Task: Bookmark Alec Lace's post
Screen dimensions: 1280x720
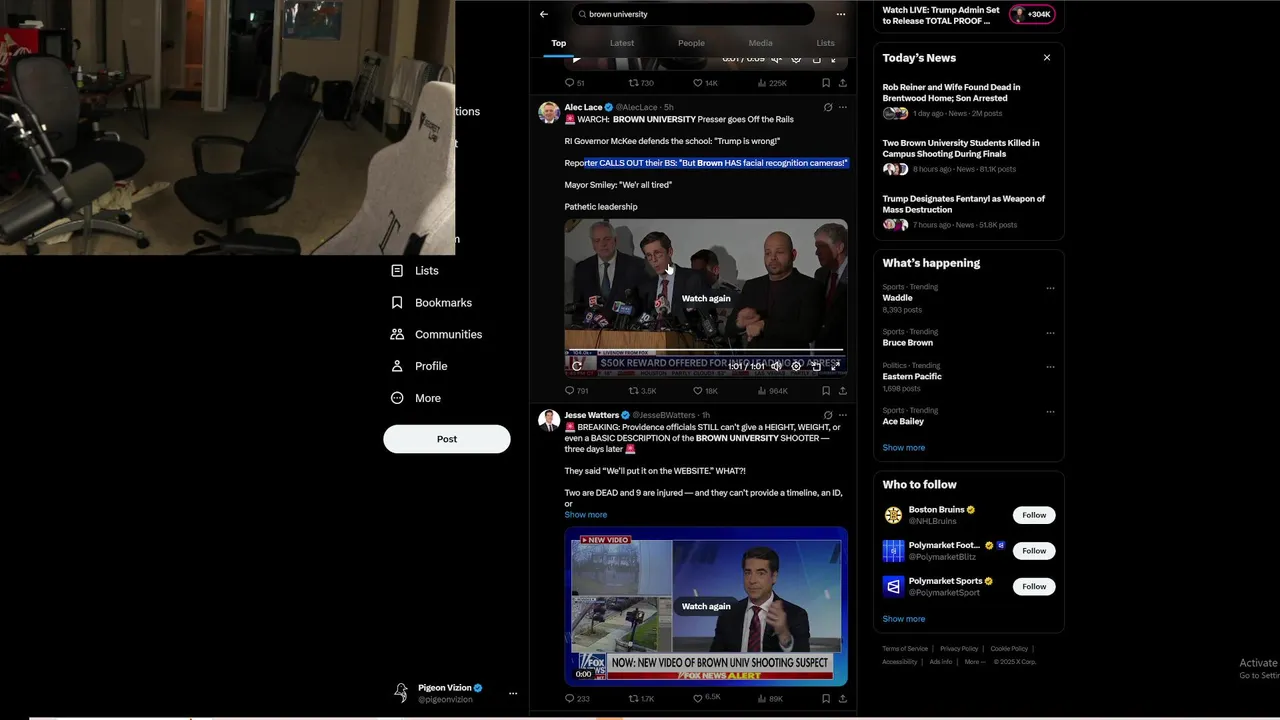Action: pyautogui.click(x=825, y=391)
